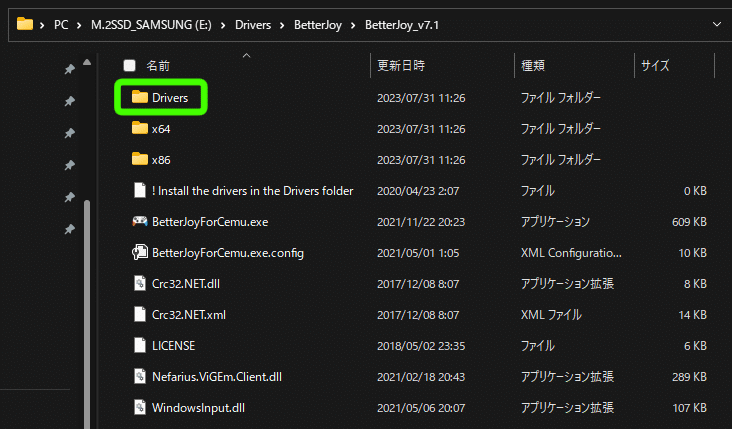Screen dimensions: 732x429
Task: Click the BetterJoy_v7.1 breadcrumb segment
Action: (402, 25)
